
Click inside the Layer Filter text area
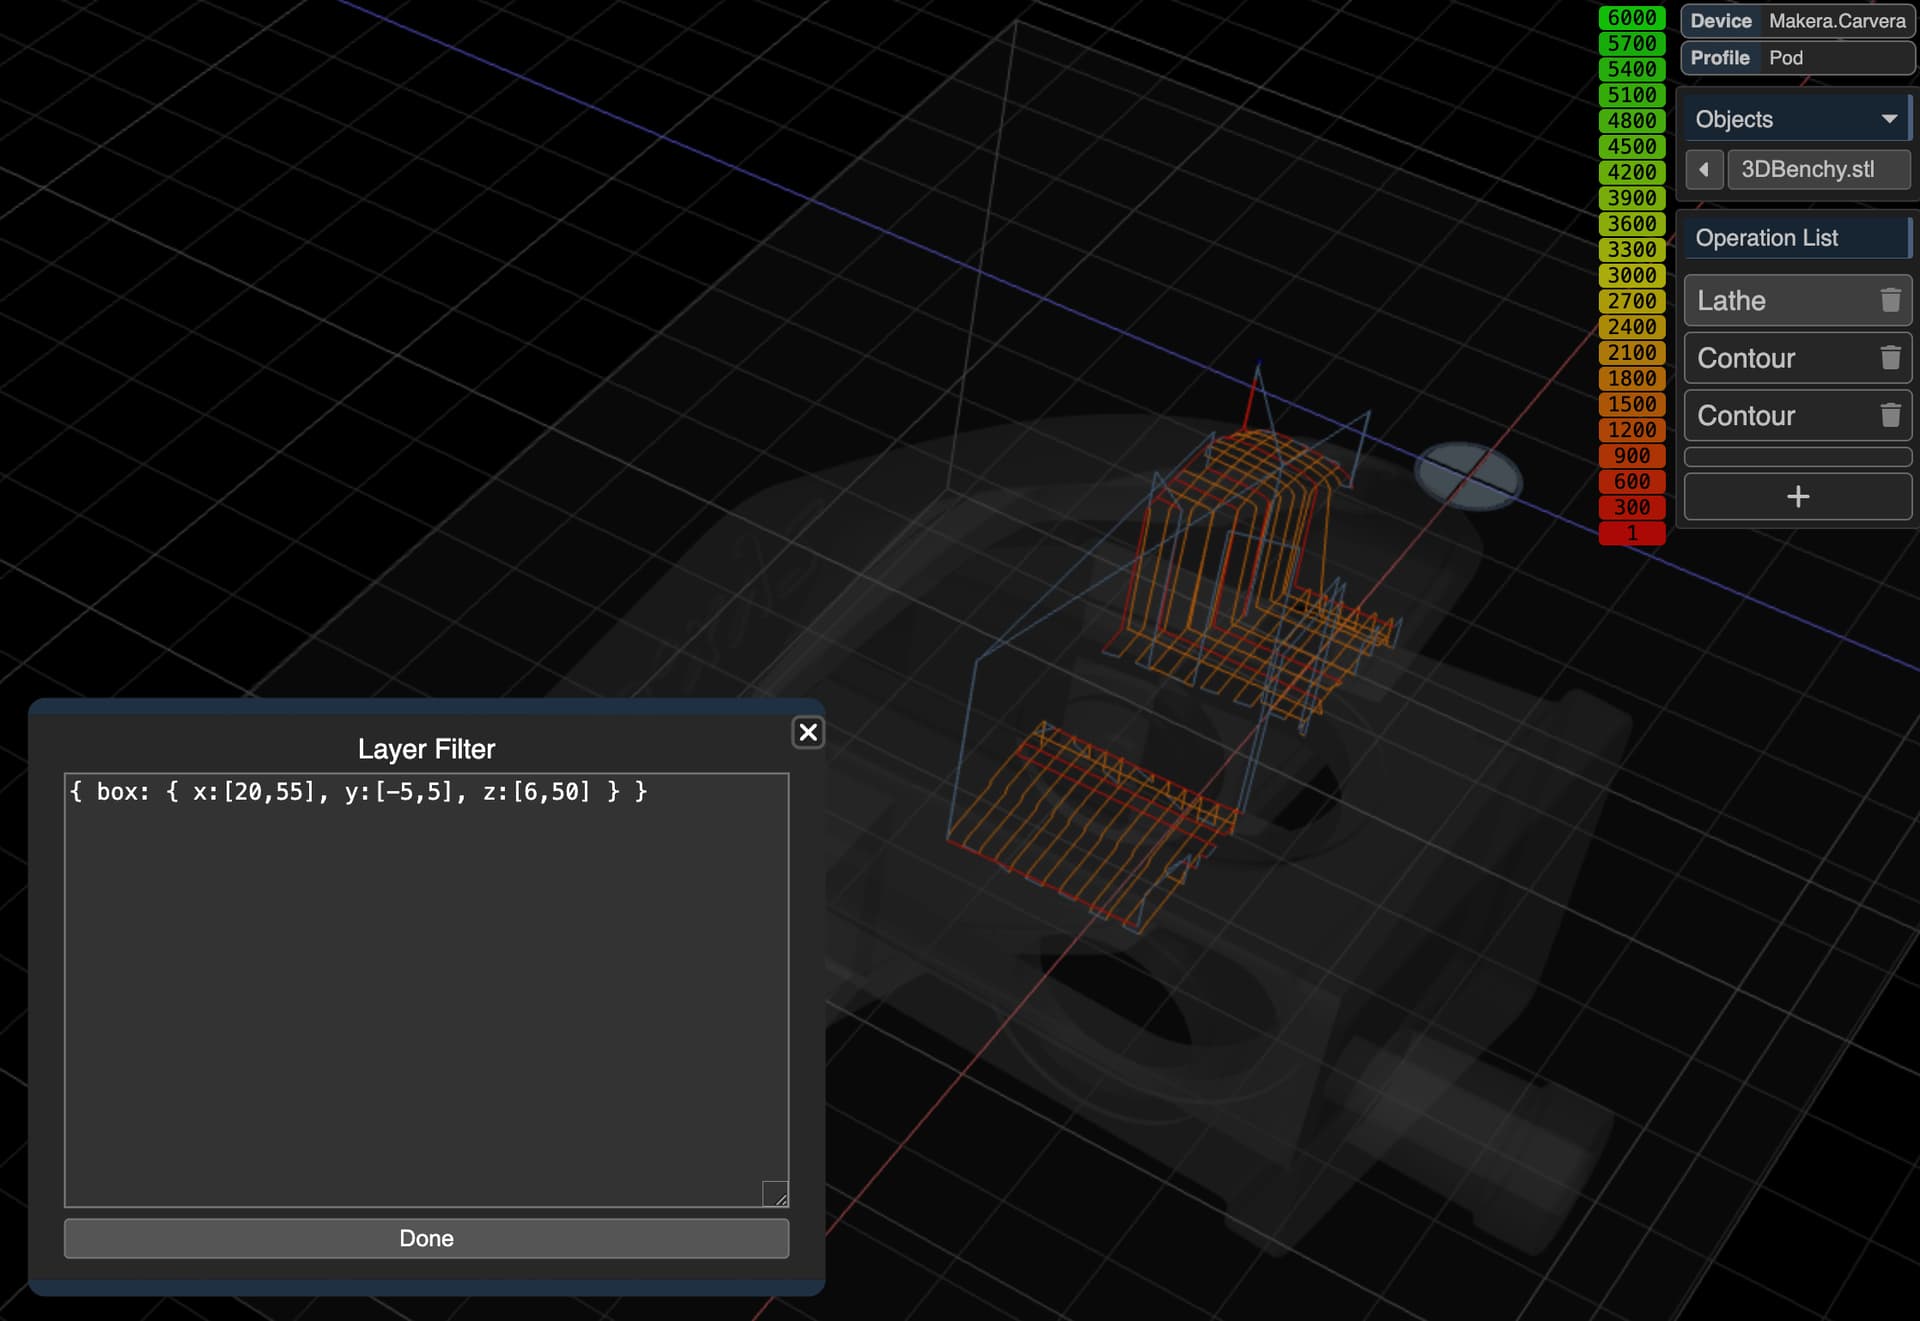click(426, 990)
